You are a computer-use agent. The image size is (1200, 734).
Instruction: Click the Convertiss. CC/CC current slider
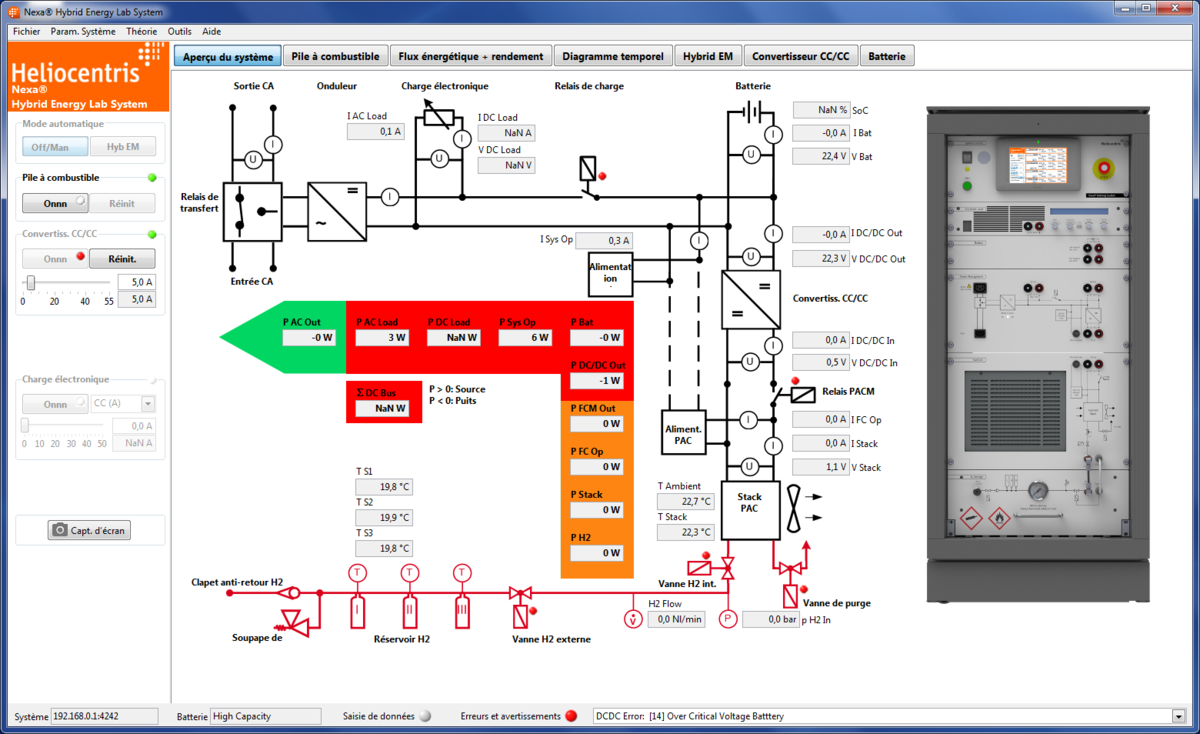31,283
